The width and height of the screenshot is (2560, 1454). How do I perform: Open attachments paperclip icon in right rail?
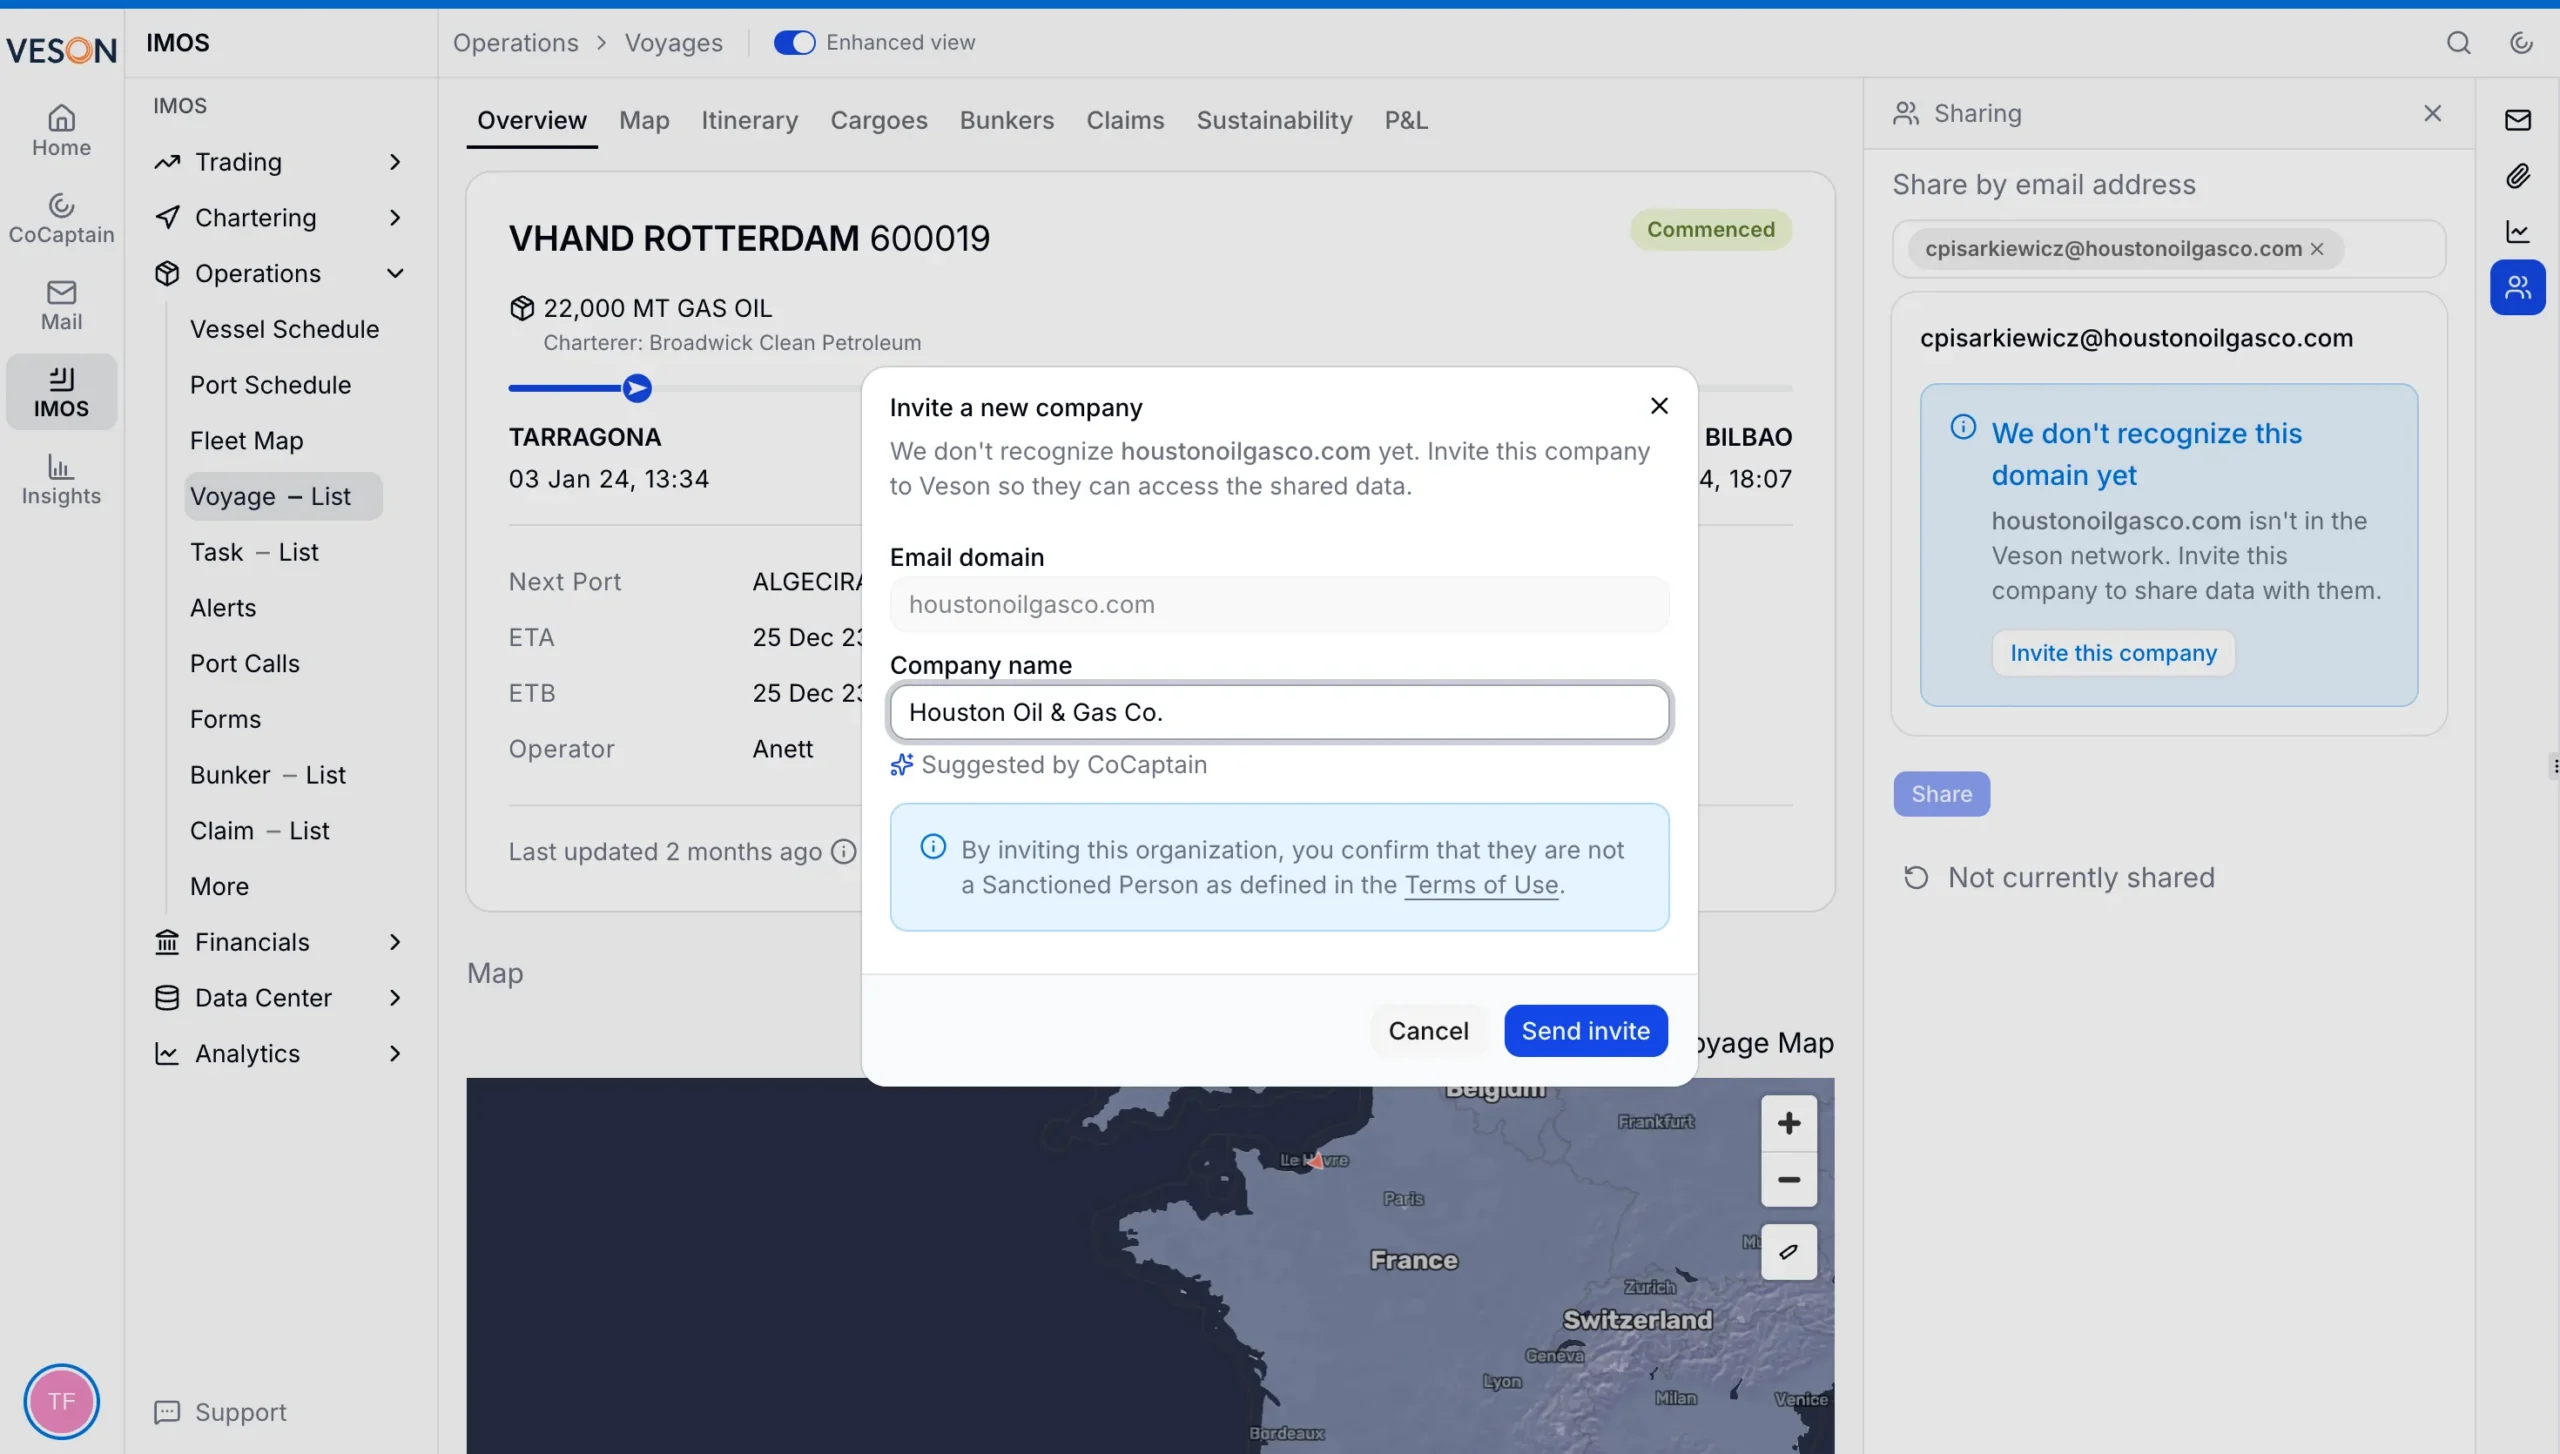tap(2517, 176)
